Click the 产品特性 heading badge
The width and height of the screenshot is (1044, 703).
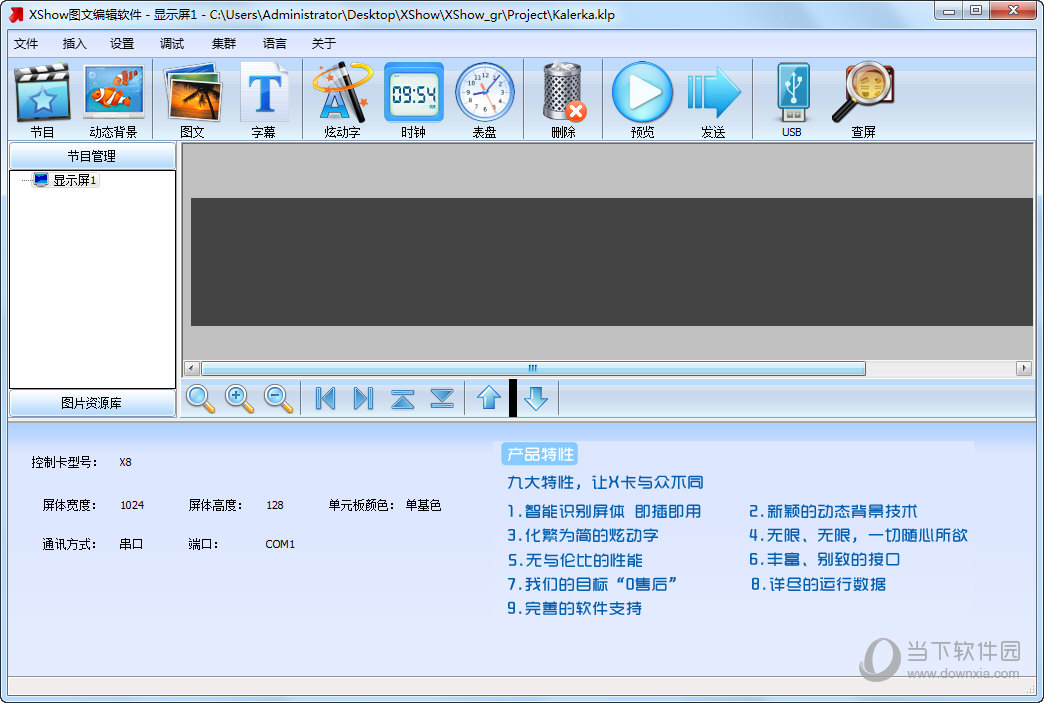539,455
